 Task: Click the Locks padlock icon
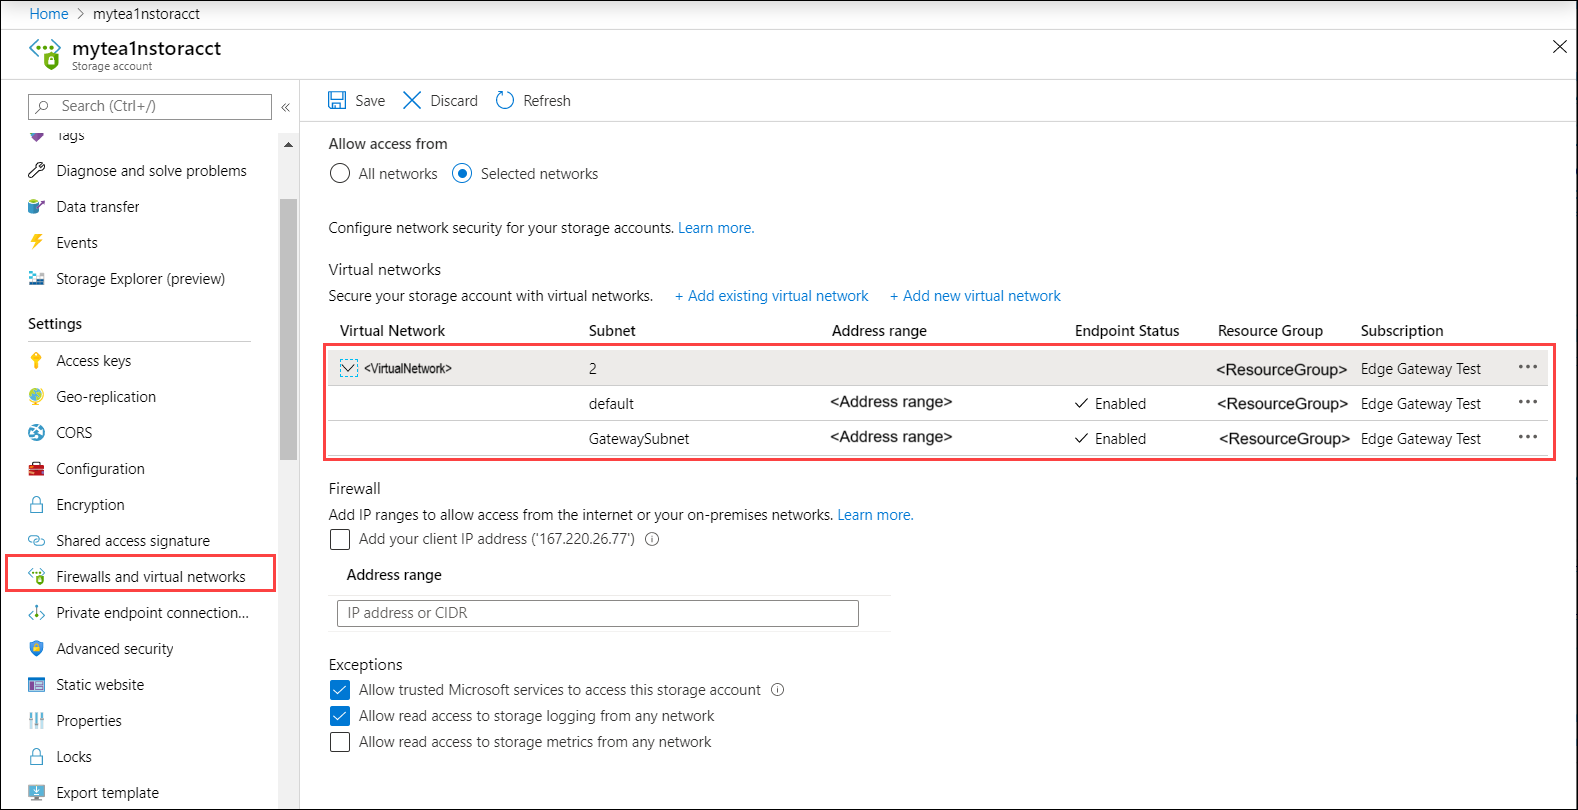click(37, 756)
